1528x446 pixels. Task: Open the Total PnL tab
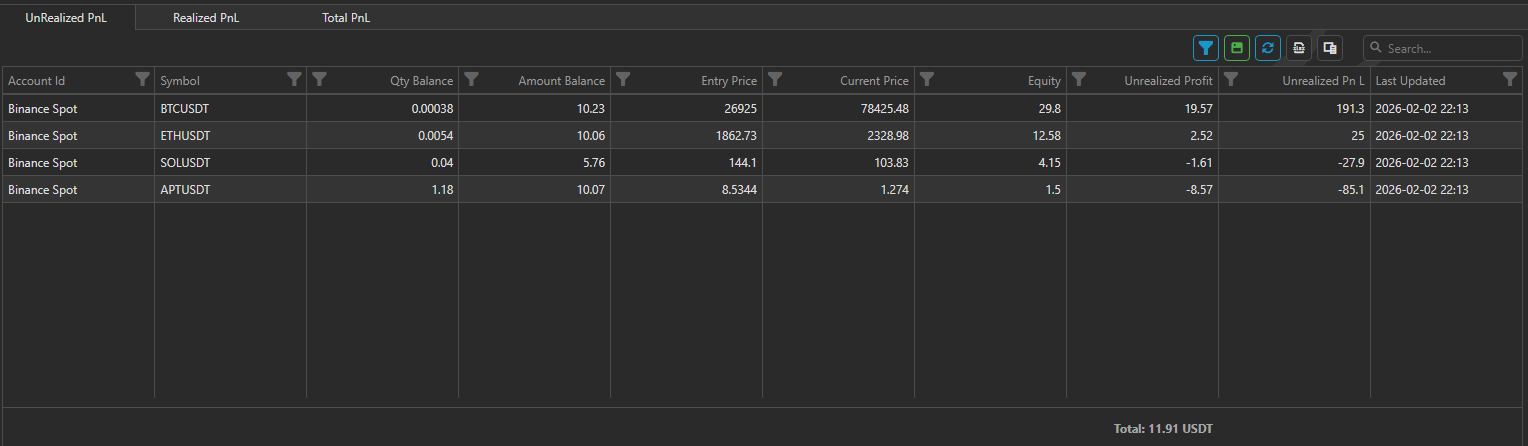[346, 18]
